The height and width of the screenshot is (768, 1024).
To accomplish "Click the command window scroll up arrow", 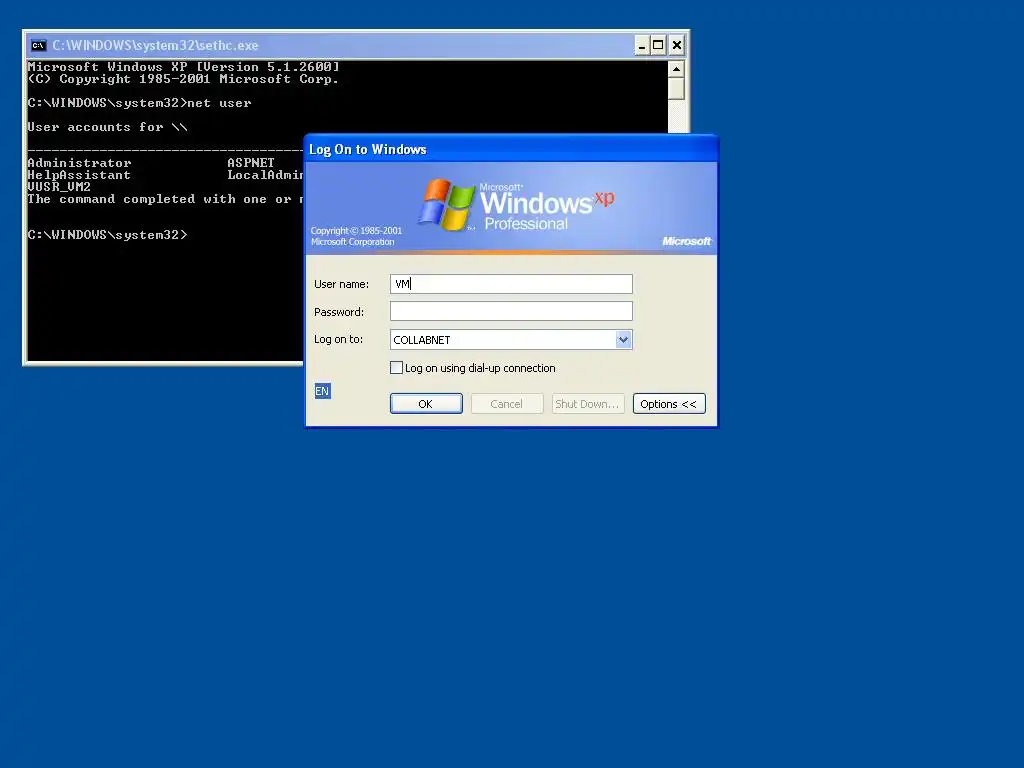I will [677, 69].
